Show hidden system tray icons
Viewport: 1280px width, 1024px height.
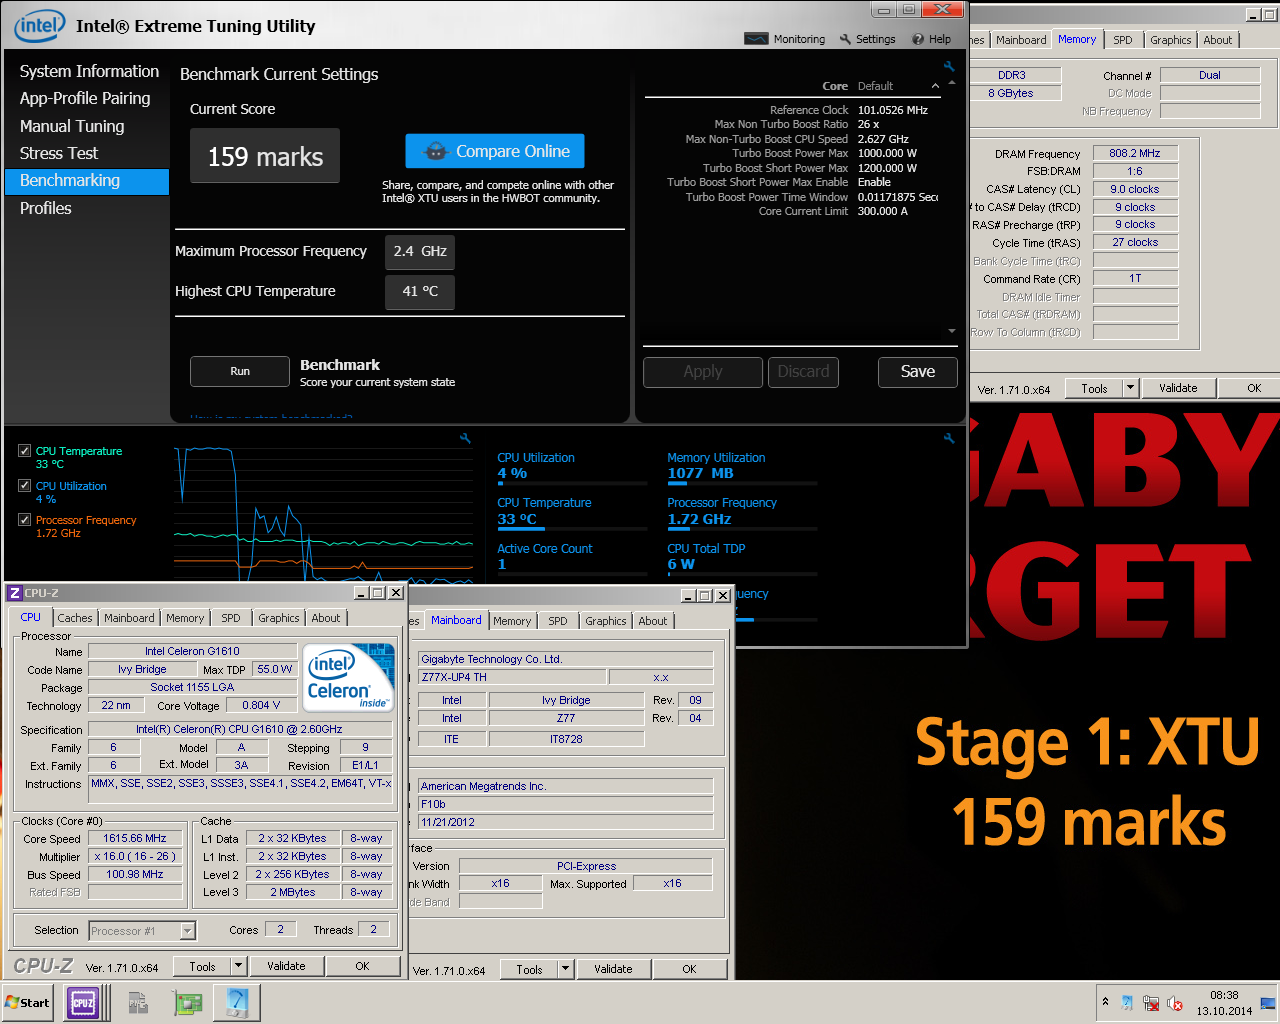coord(1105,1002)
